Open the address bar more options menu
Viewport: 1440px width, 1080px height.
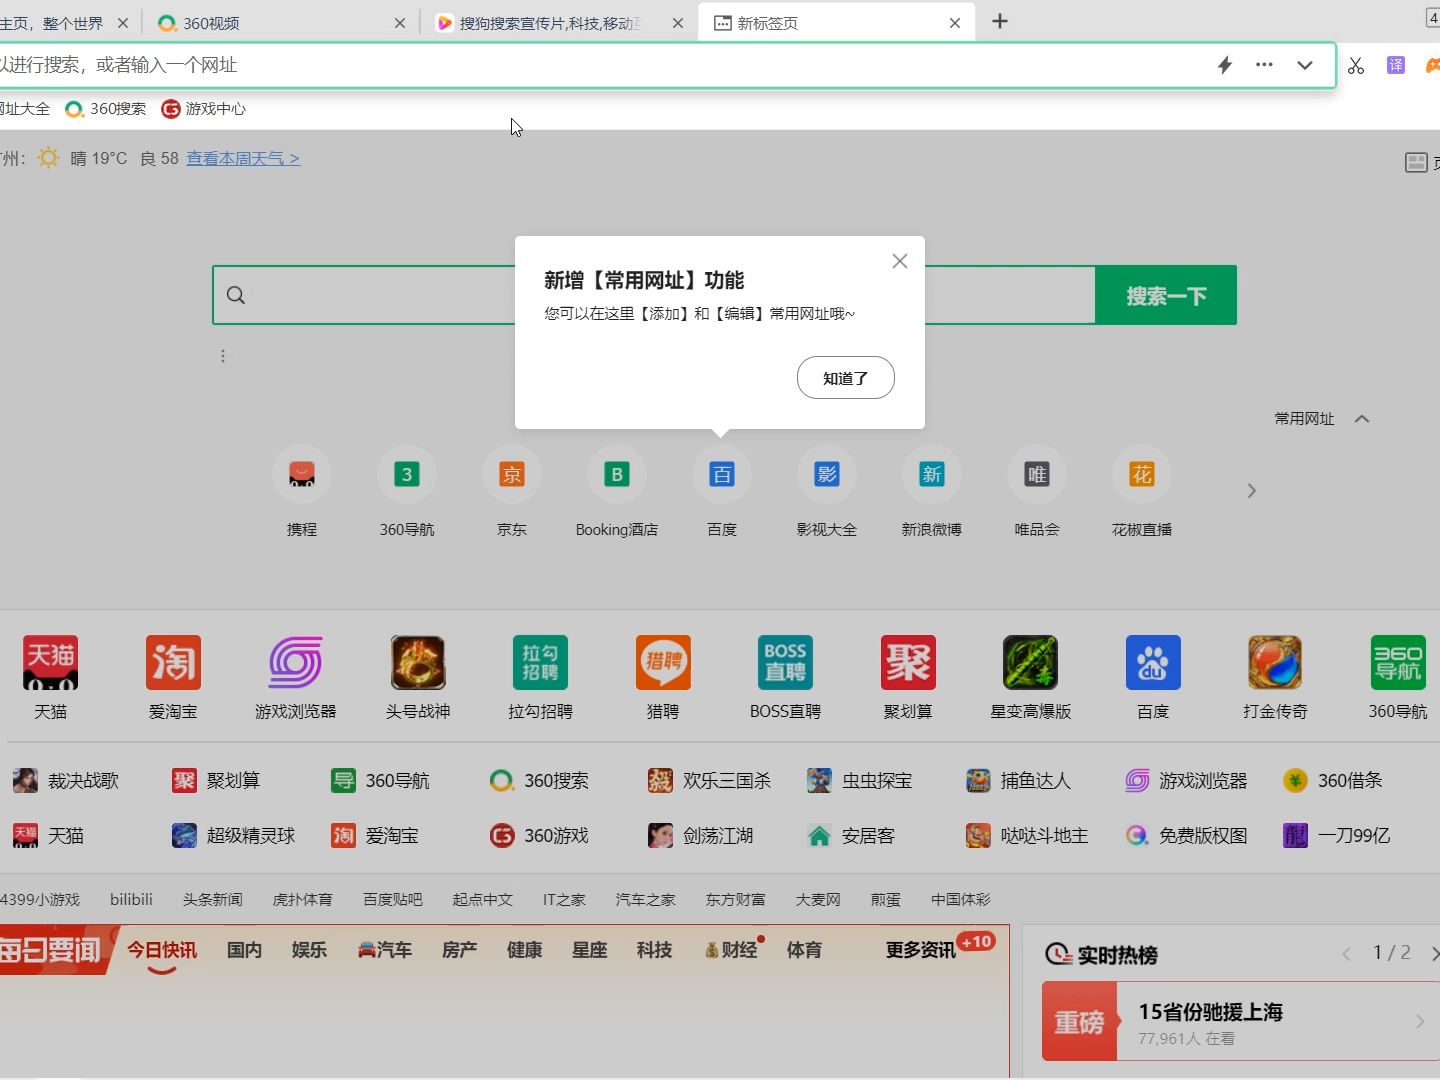point(1264,65)
